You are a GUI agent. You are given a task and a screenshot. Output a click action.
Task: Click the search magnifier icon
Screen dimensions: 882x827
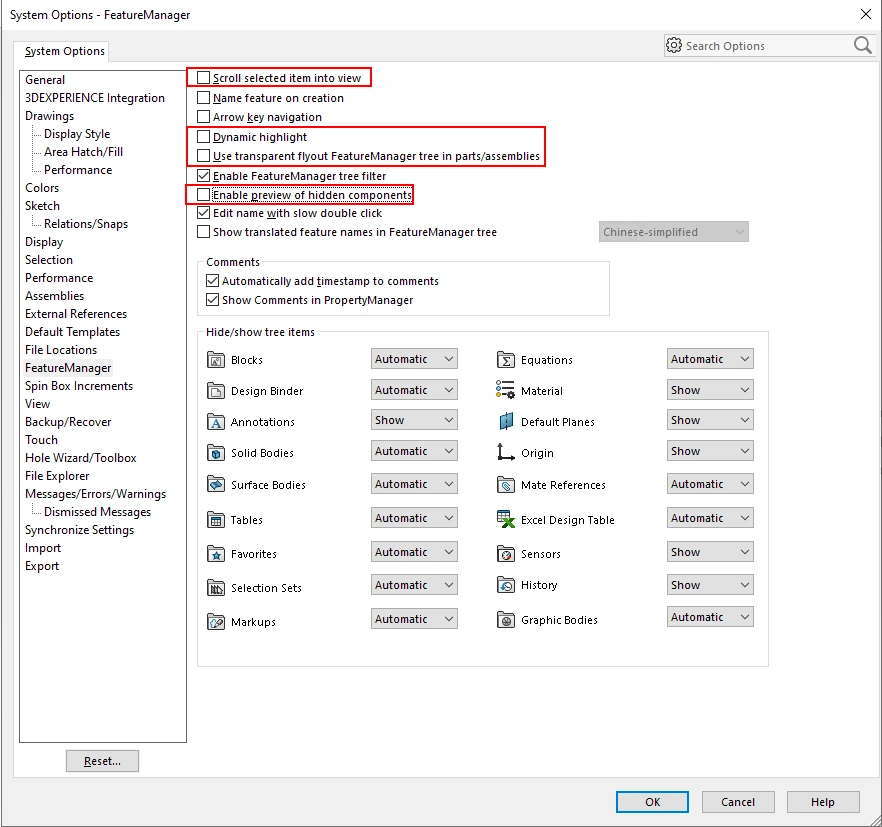863,46
